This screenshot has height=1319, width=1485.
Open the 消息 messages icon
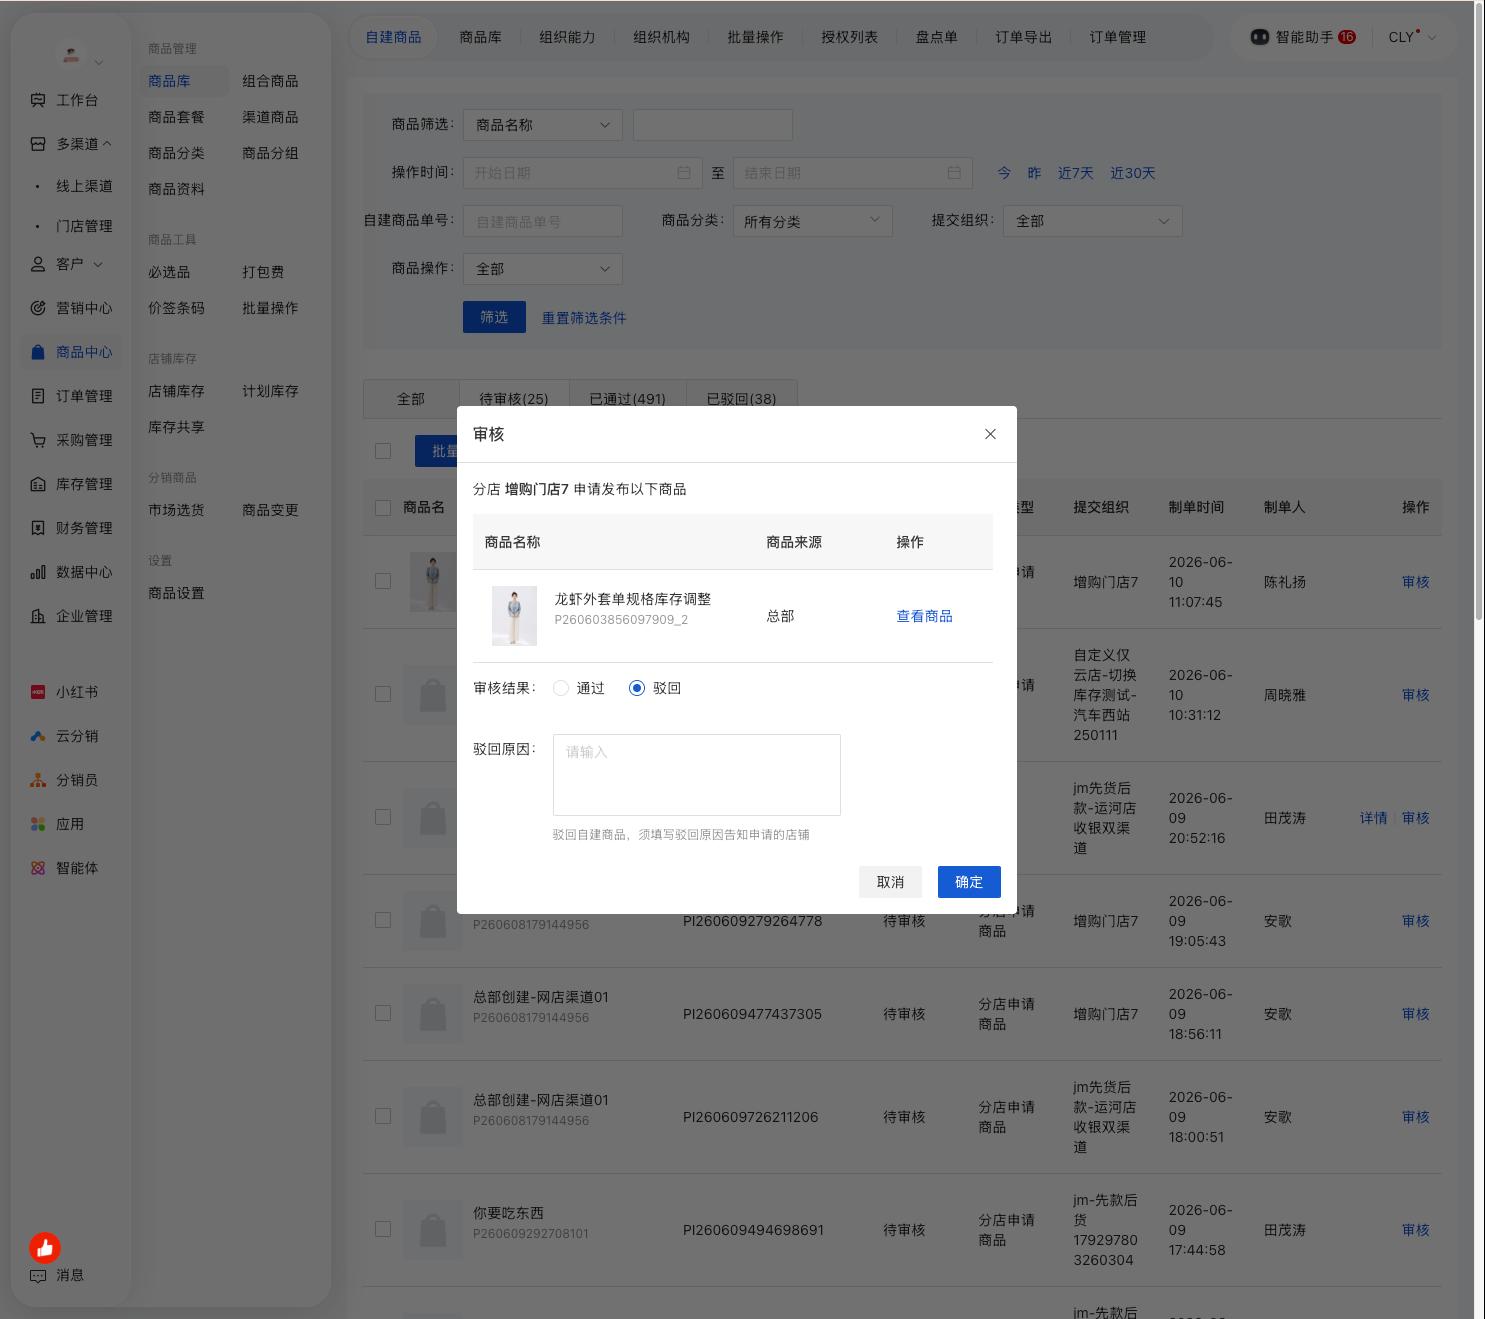pyautogui.click(x=38, y=1276)
